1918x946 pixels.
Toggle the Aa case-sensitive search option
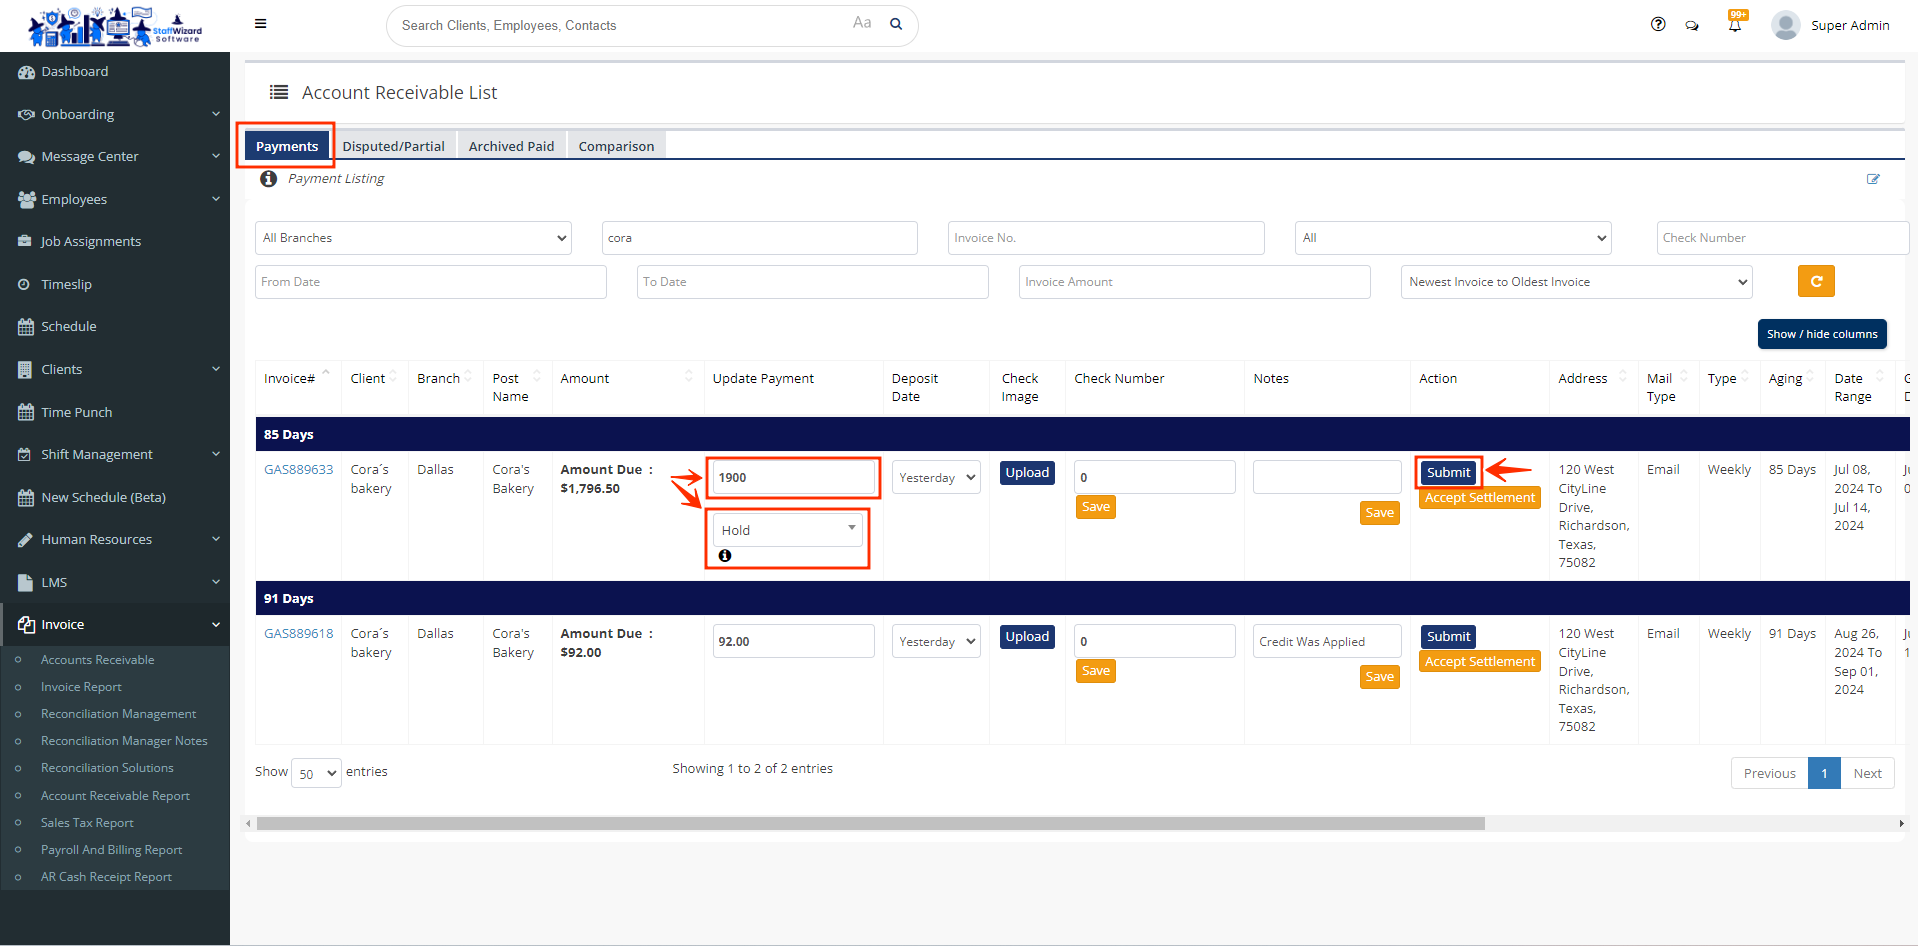coord(862,23)
